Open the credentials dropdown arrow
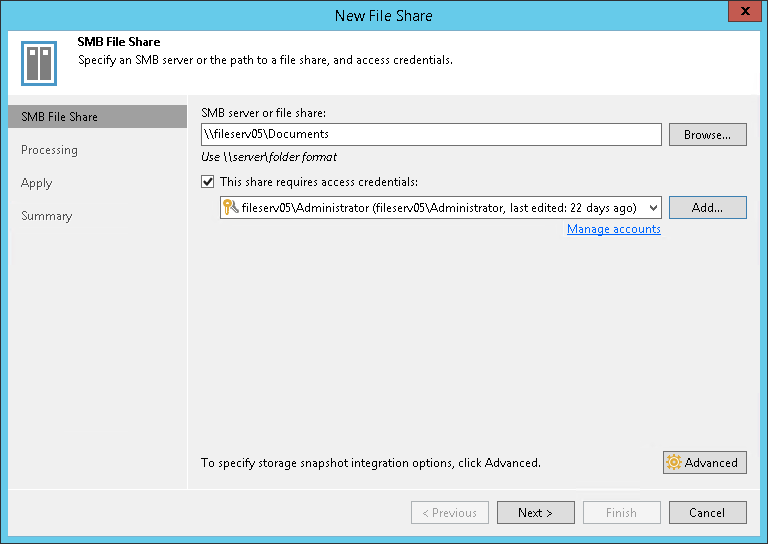 [x=653, y=208]
